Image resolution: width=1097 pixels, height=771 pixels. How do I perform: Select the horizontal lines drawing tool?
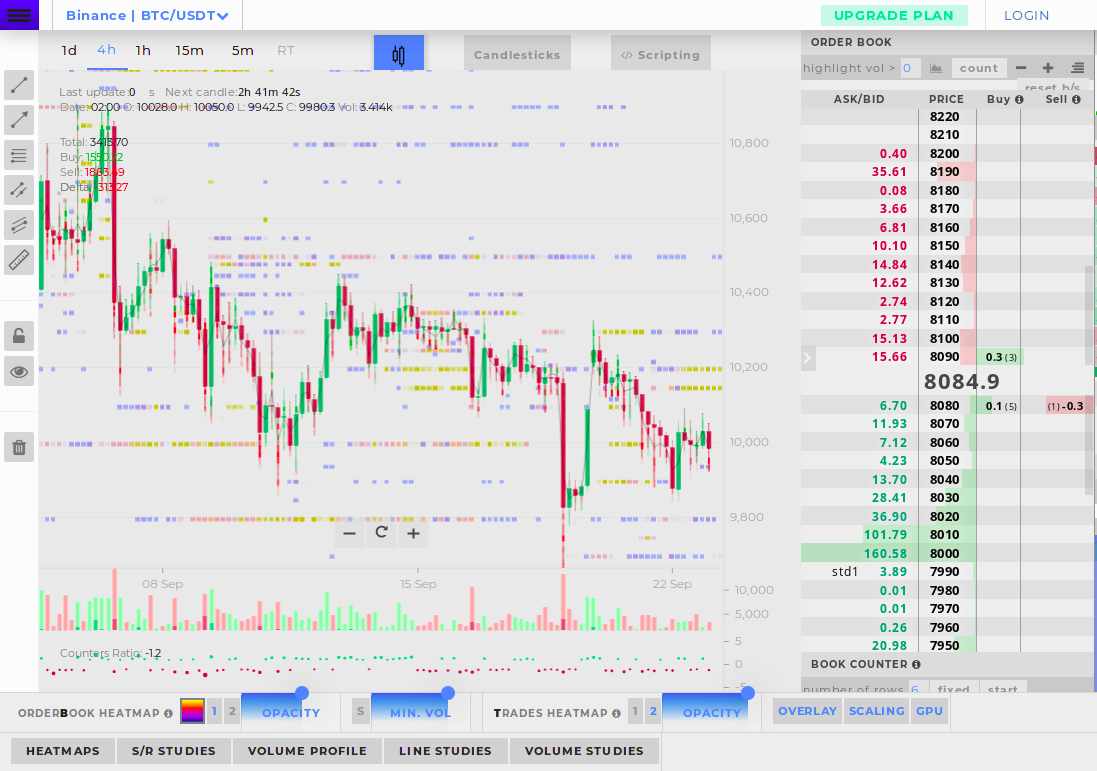[19, 155]
